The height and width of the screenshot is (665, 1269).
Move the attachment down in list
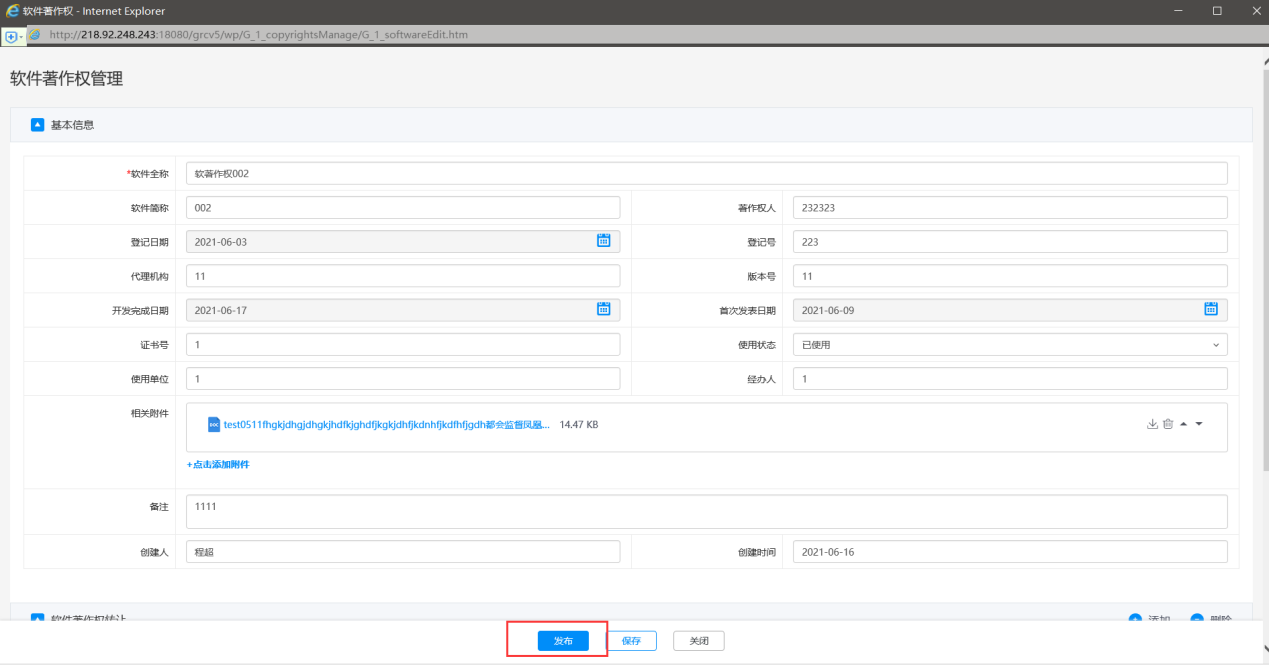[x=1199, y=424]
